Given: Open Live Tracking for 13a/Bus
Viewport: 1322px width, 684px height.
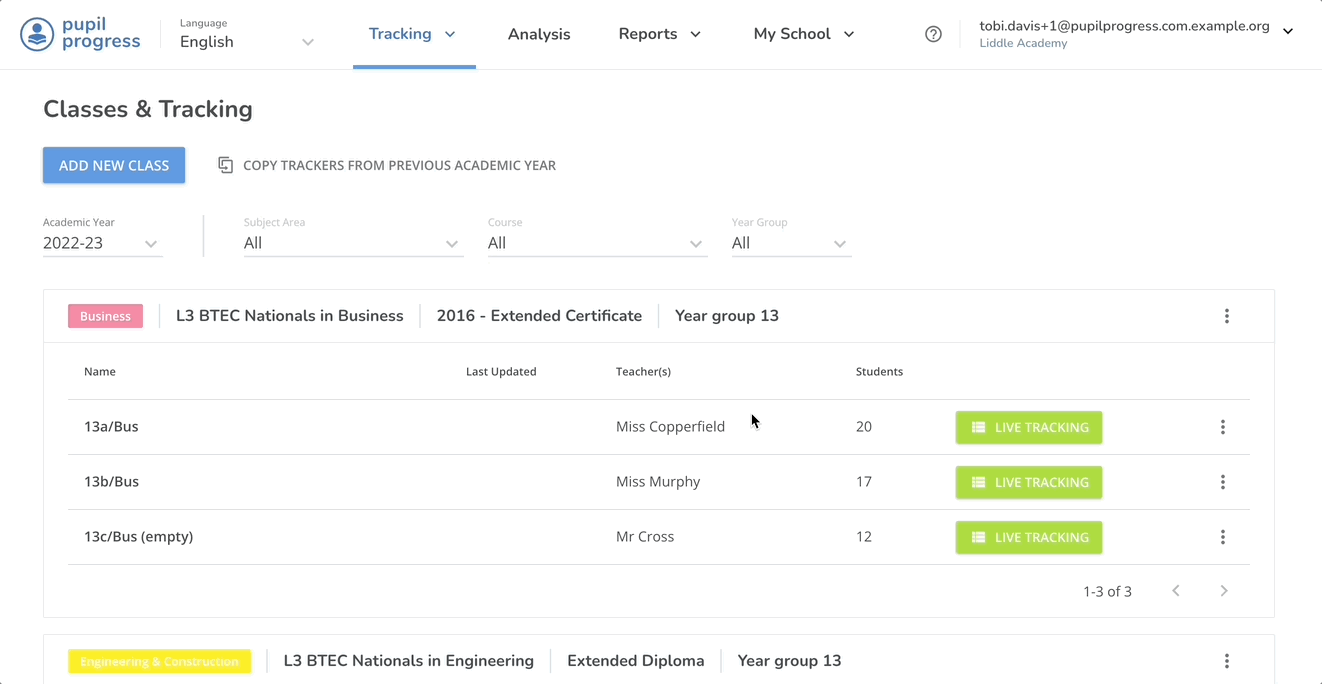Looking at the screenshot, I should pyautogui.click(x=1028, y=427).
